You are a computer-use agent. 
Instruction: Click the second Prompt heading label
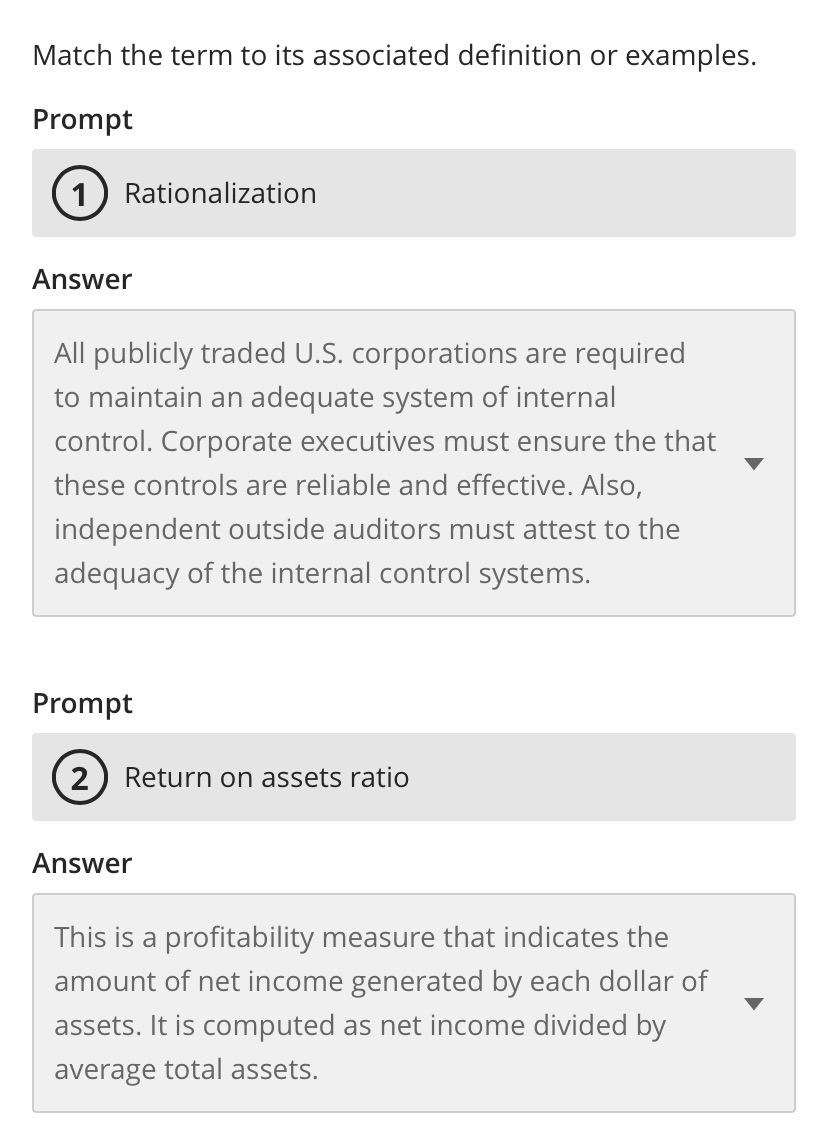pos(82,703)
